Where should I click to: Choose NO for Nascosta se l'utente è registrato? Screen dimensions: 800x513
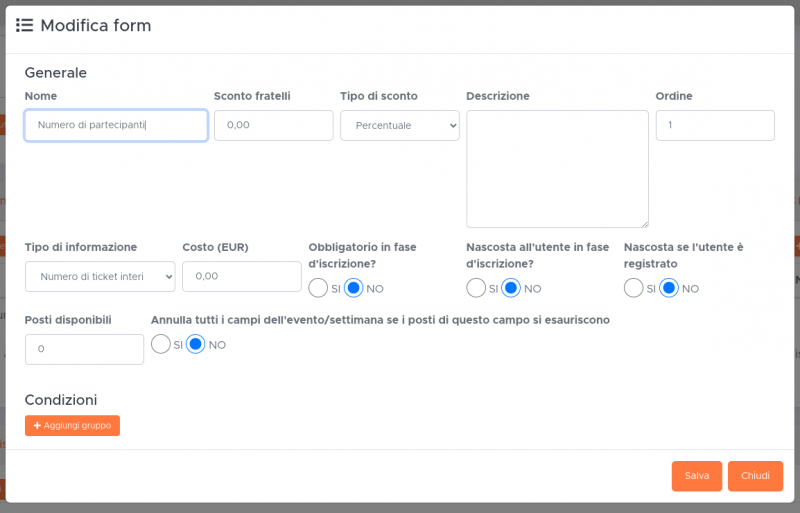669,288
